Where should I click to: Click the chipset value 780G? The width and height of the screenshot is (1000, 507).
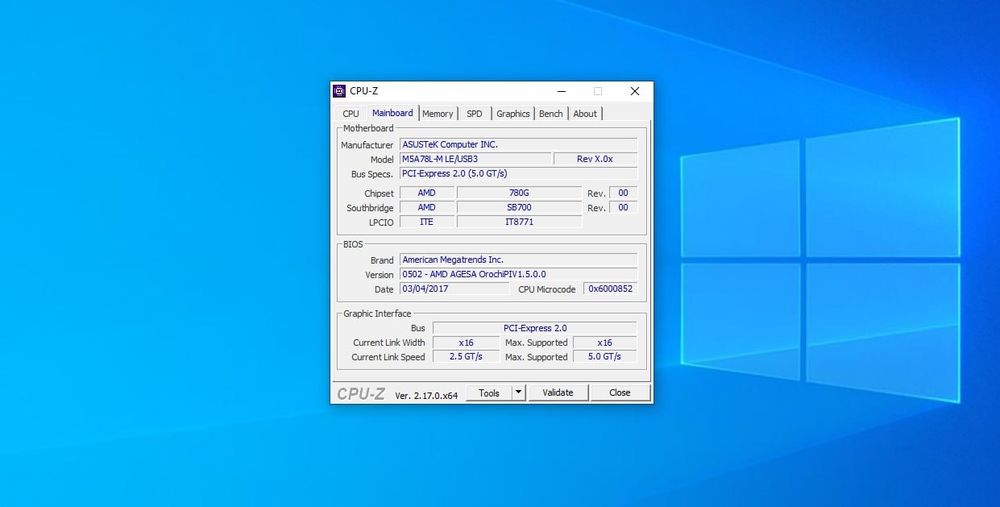point(519,193)
